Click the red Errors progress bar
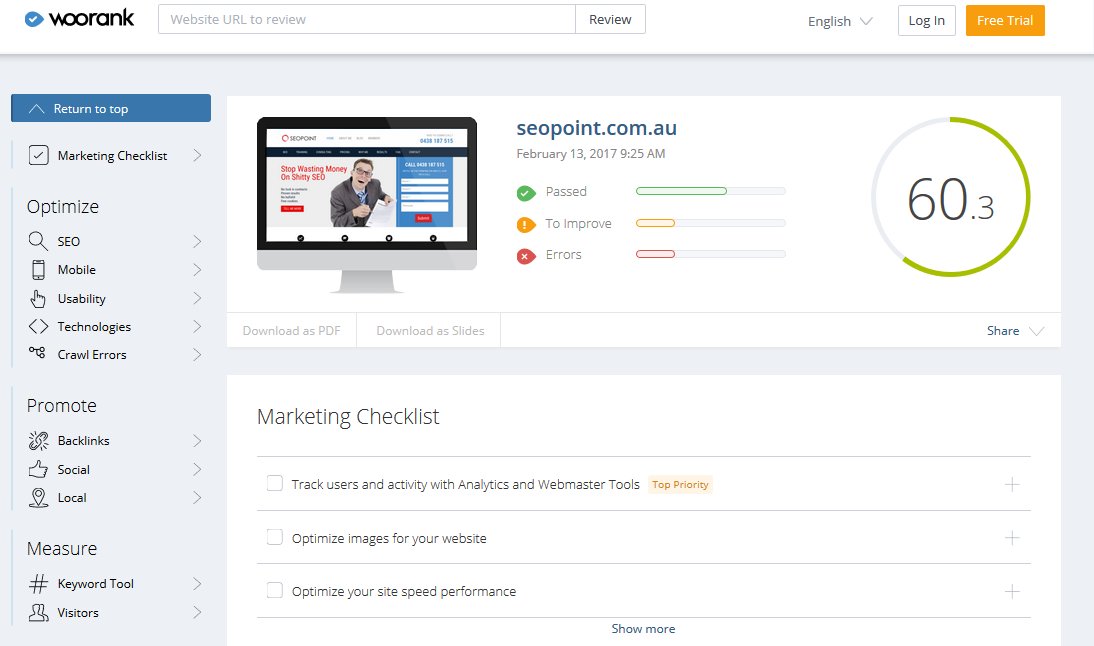This screenshot has height=646, width=1094. [x=710, y=254]
